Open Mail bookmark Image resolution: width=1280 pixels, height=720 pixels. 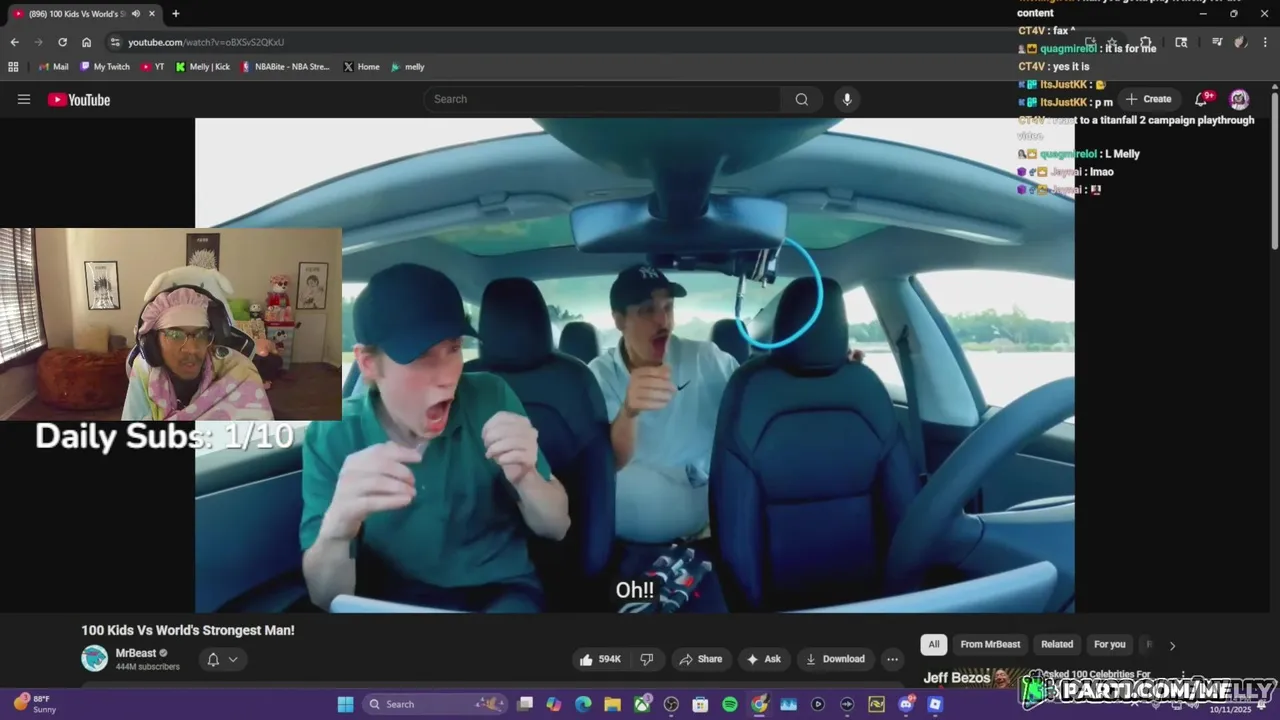[x=53, y=67]
